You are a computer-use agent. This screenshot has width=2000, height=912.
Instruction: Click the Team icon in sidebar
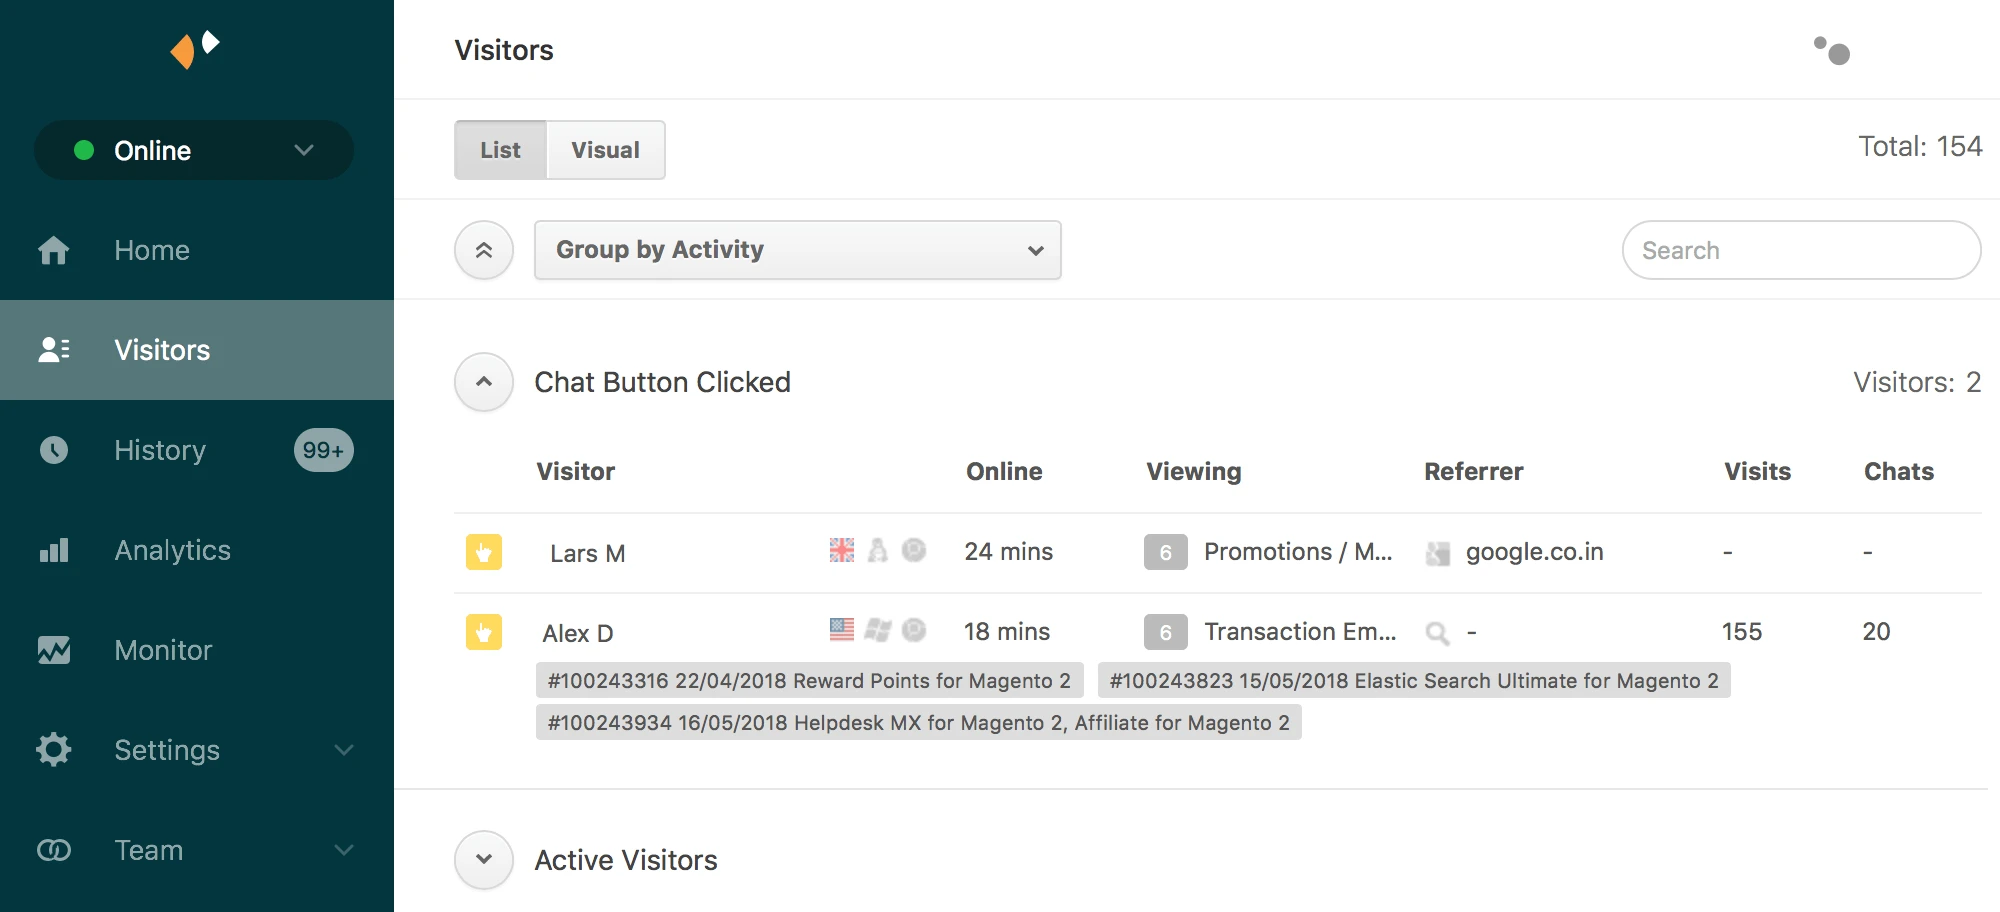click(53, 850)
